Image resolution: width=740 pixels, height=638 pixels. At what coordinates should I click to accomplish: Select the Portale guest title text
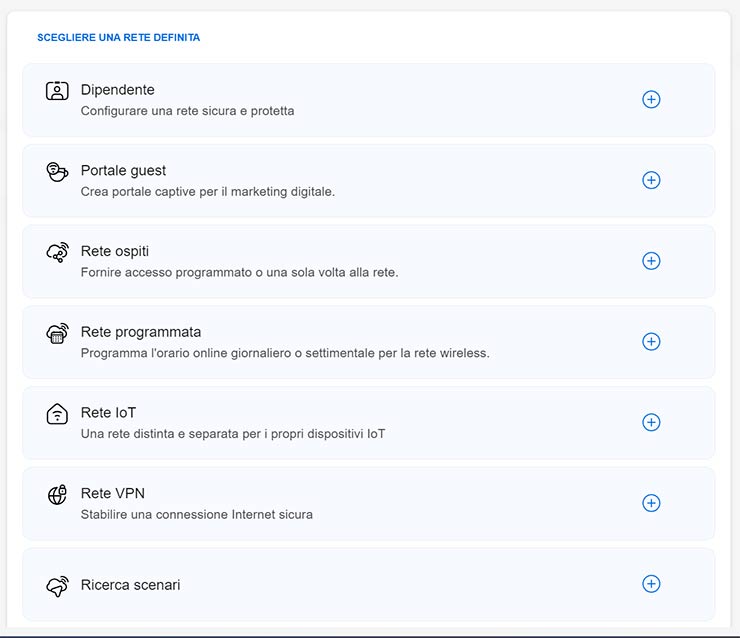click(123, 171)
